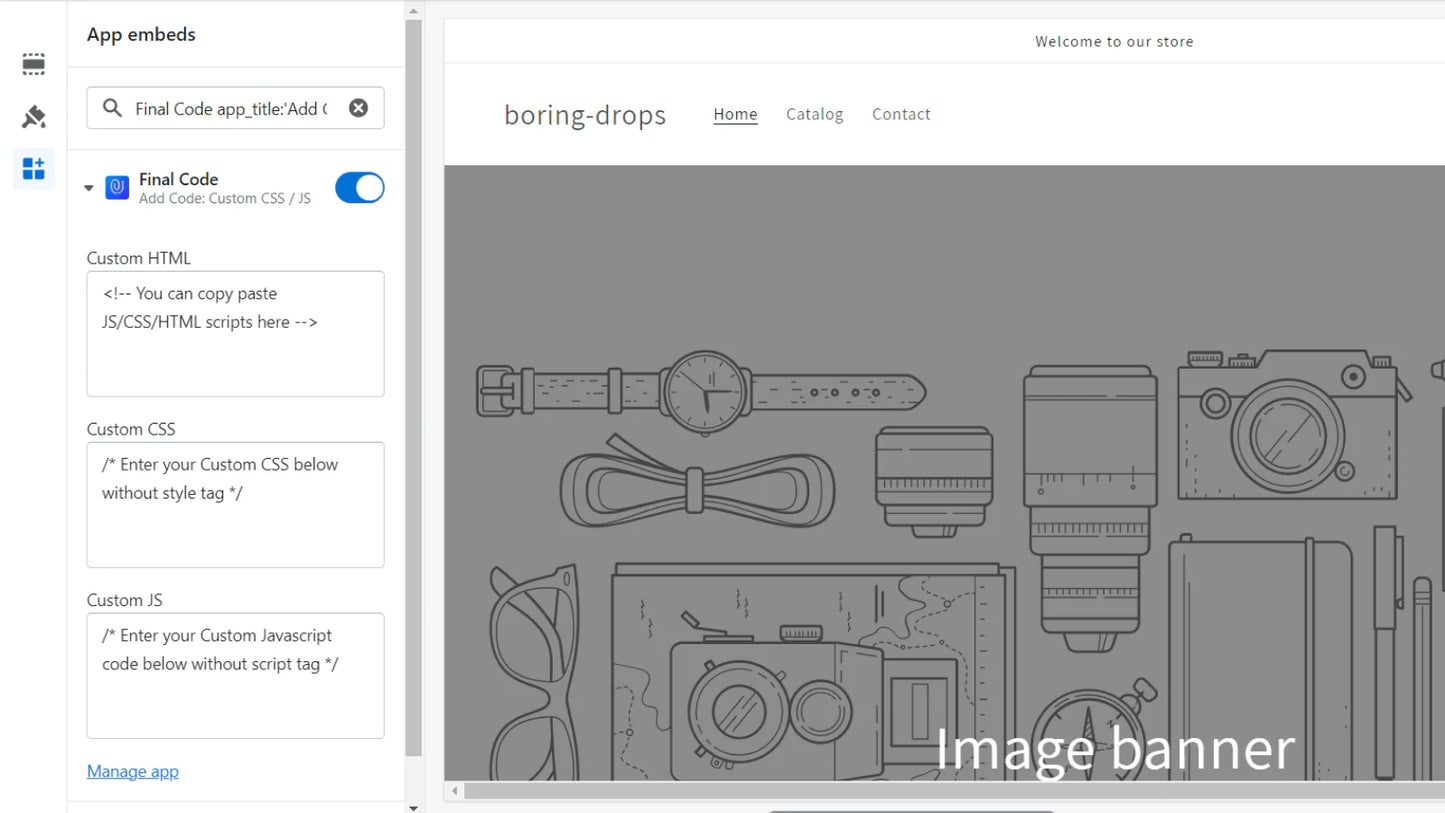Click the Final Code app icon
The height and width of the screenshot is (813, 1445).
[x=117, y=188]
